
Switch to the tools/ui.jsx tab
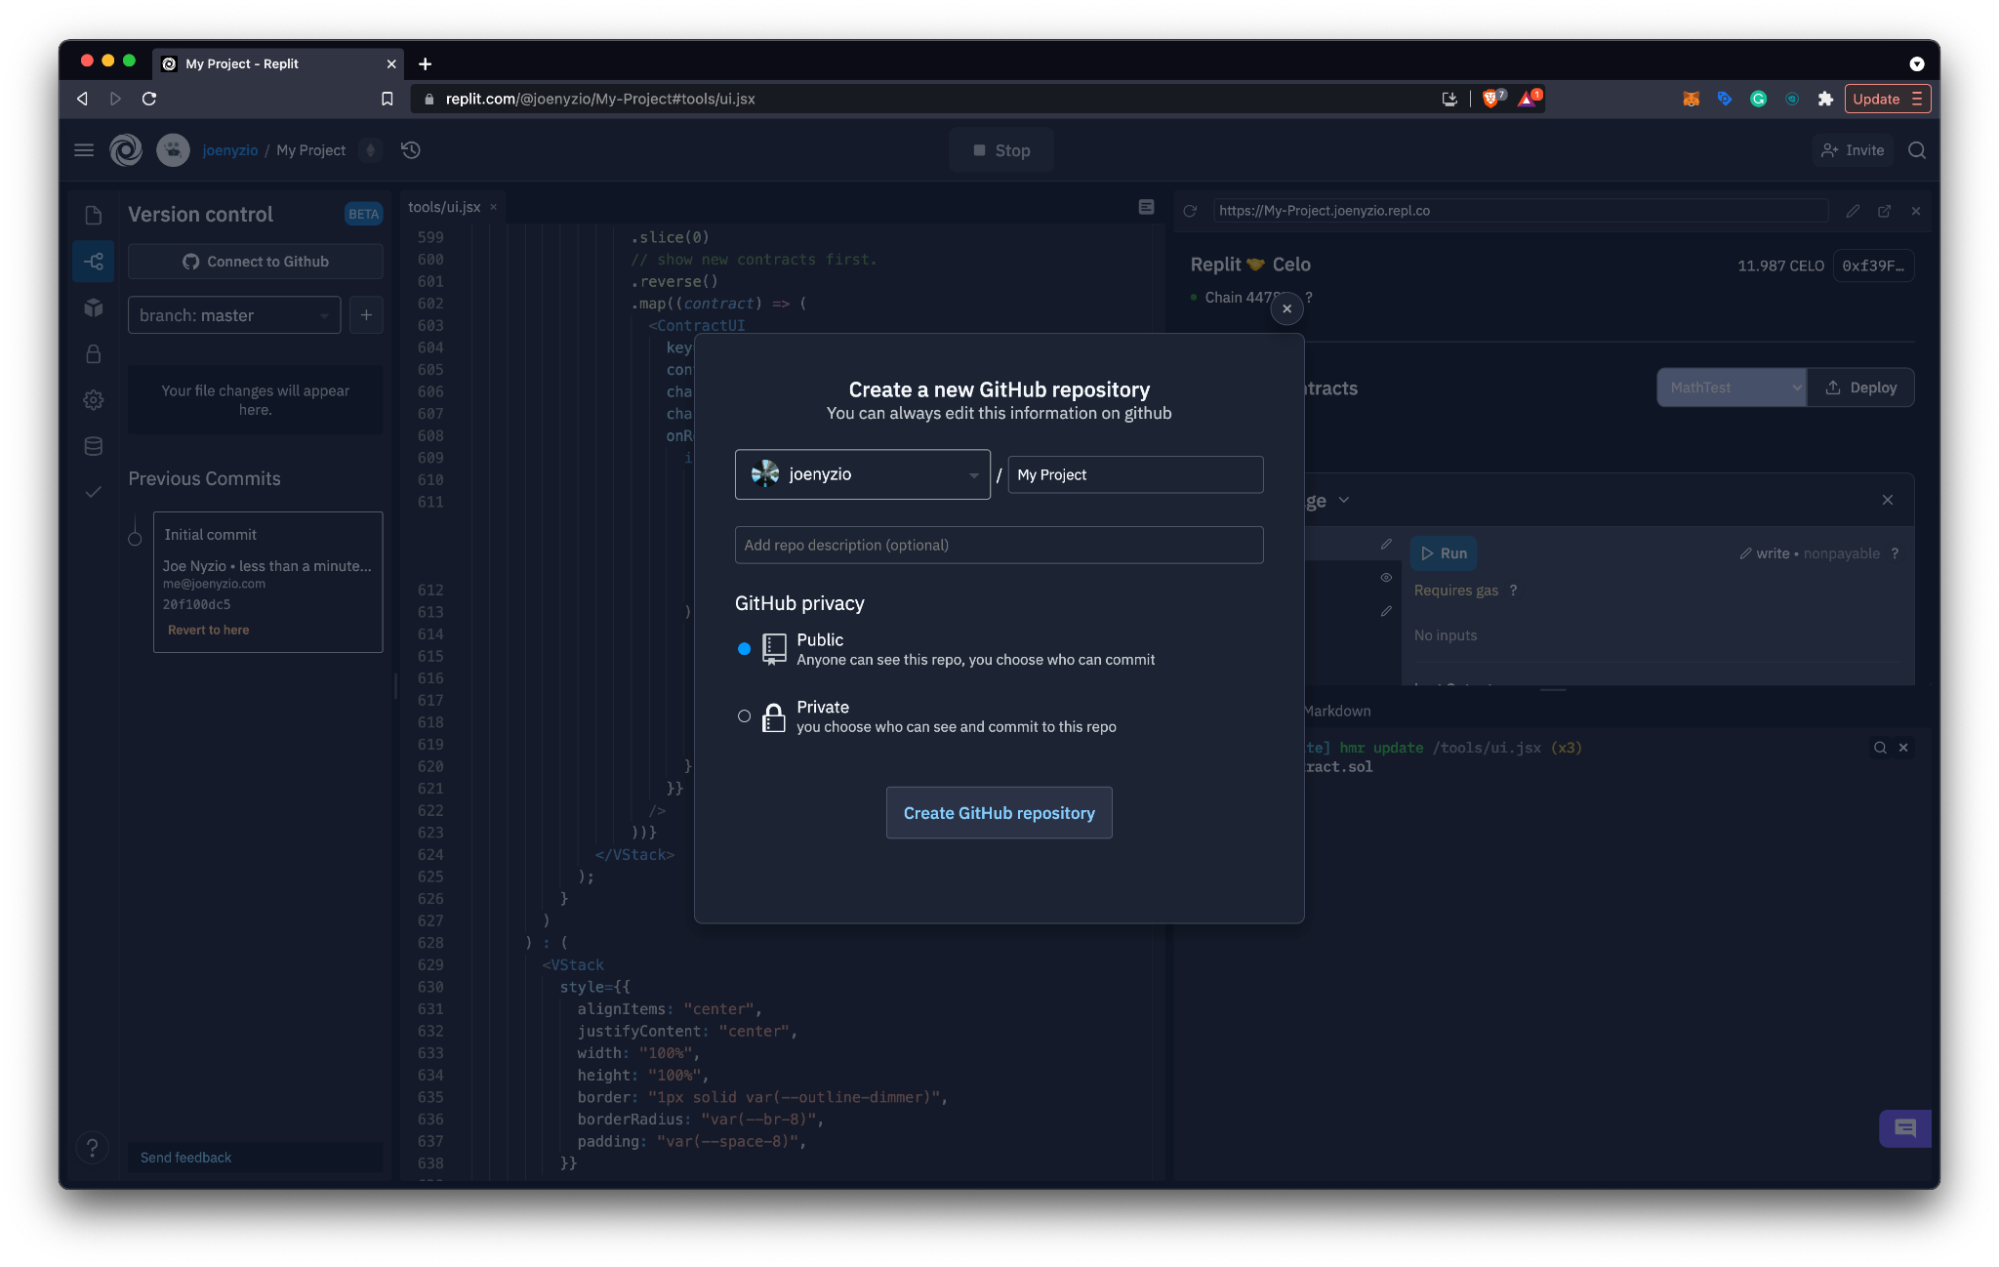point(444,207)
